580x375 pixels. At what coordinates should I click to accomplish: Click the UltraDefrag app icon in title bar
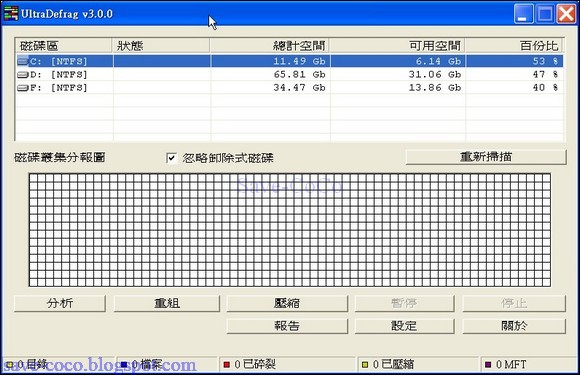(10, 13)
